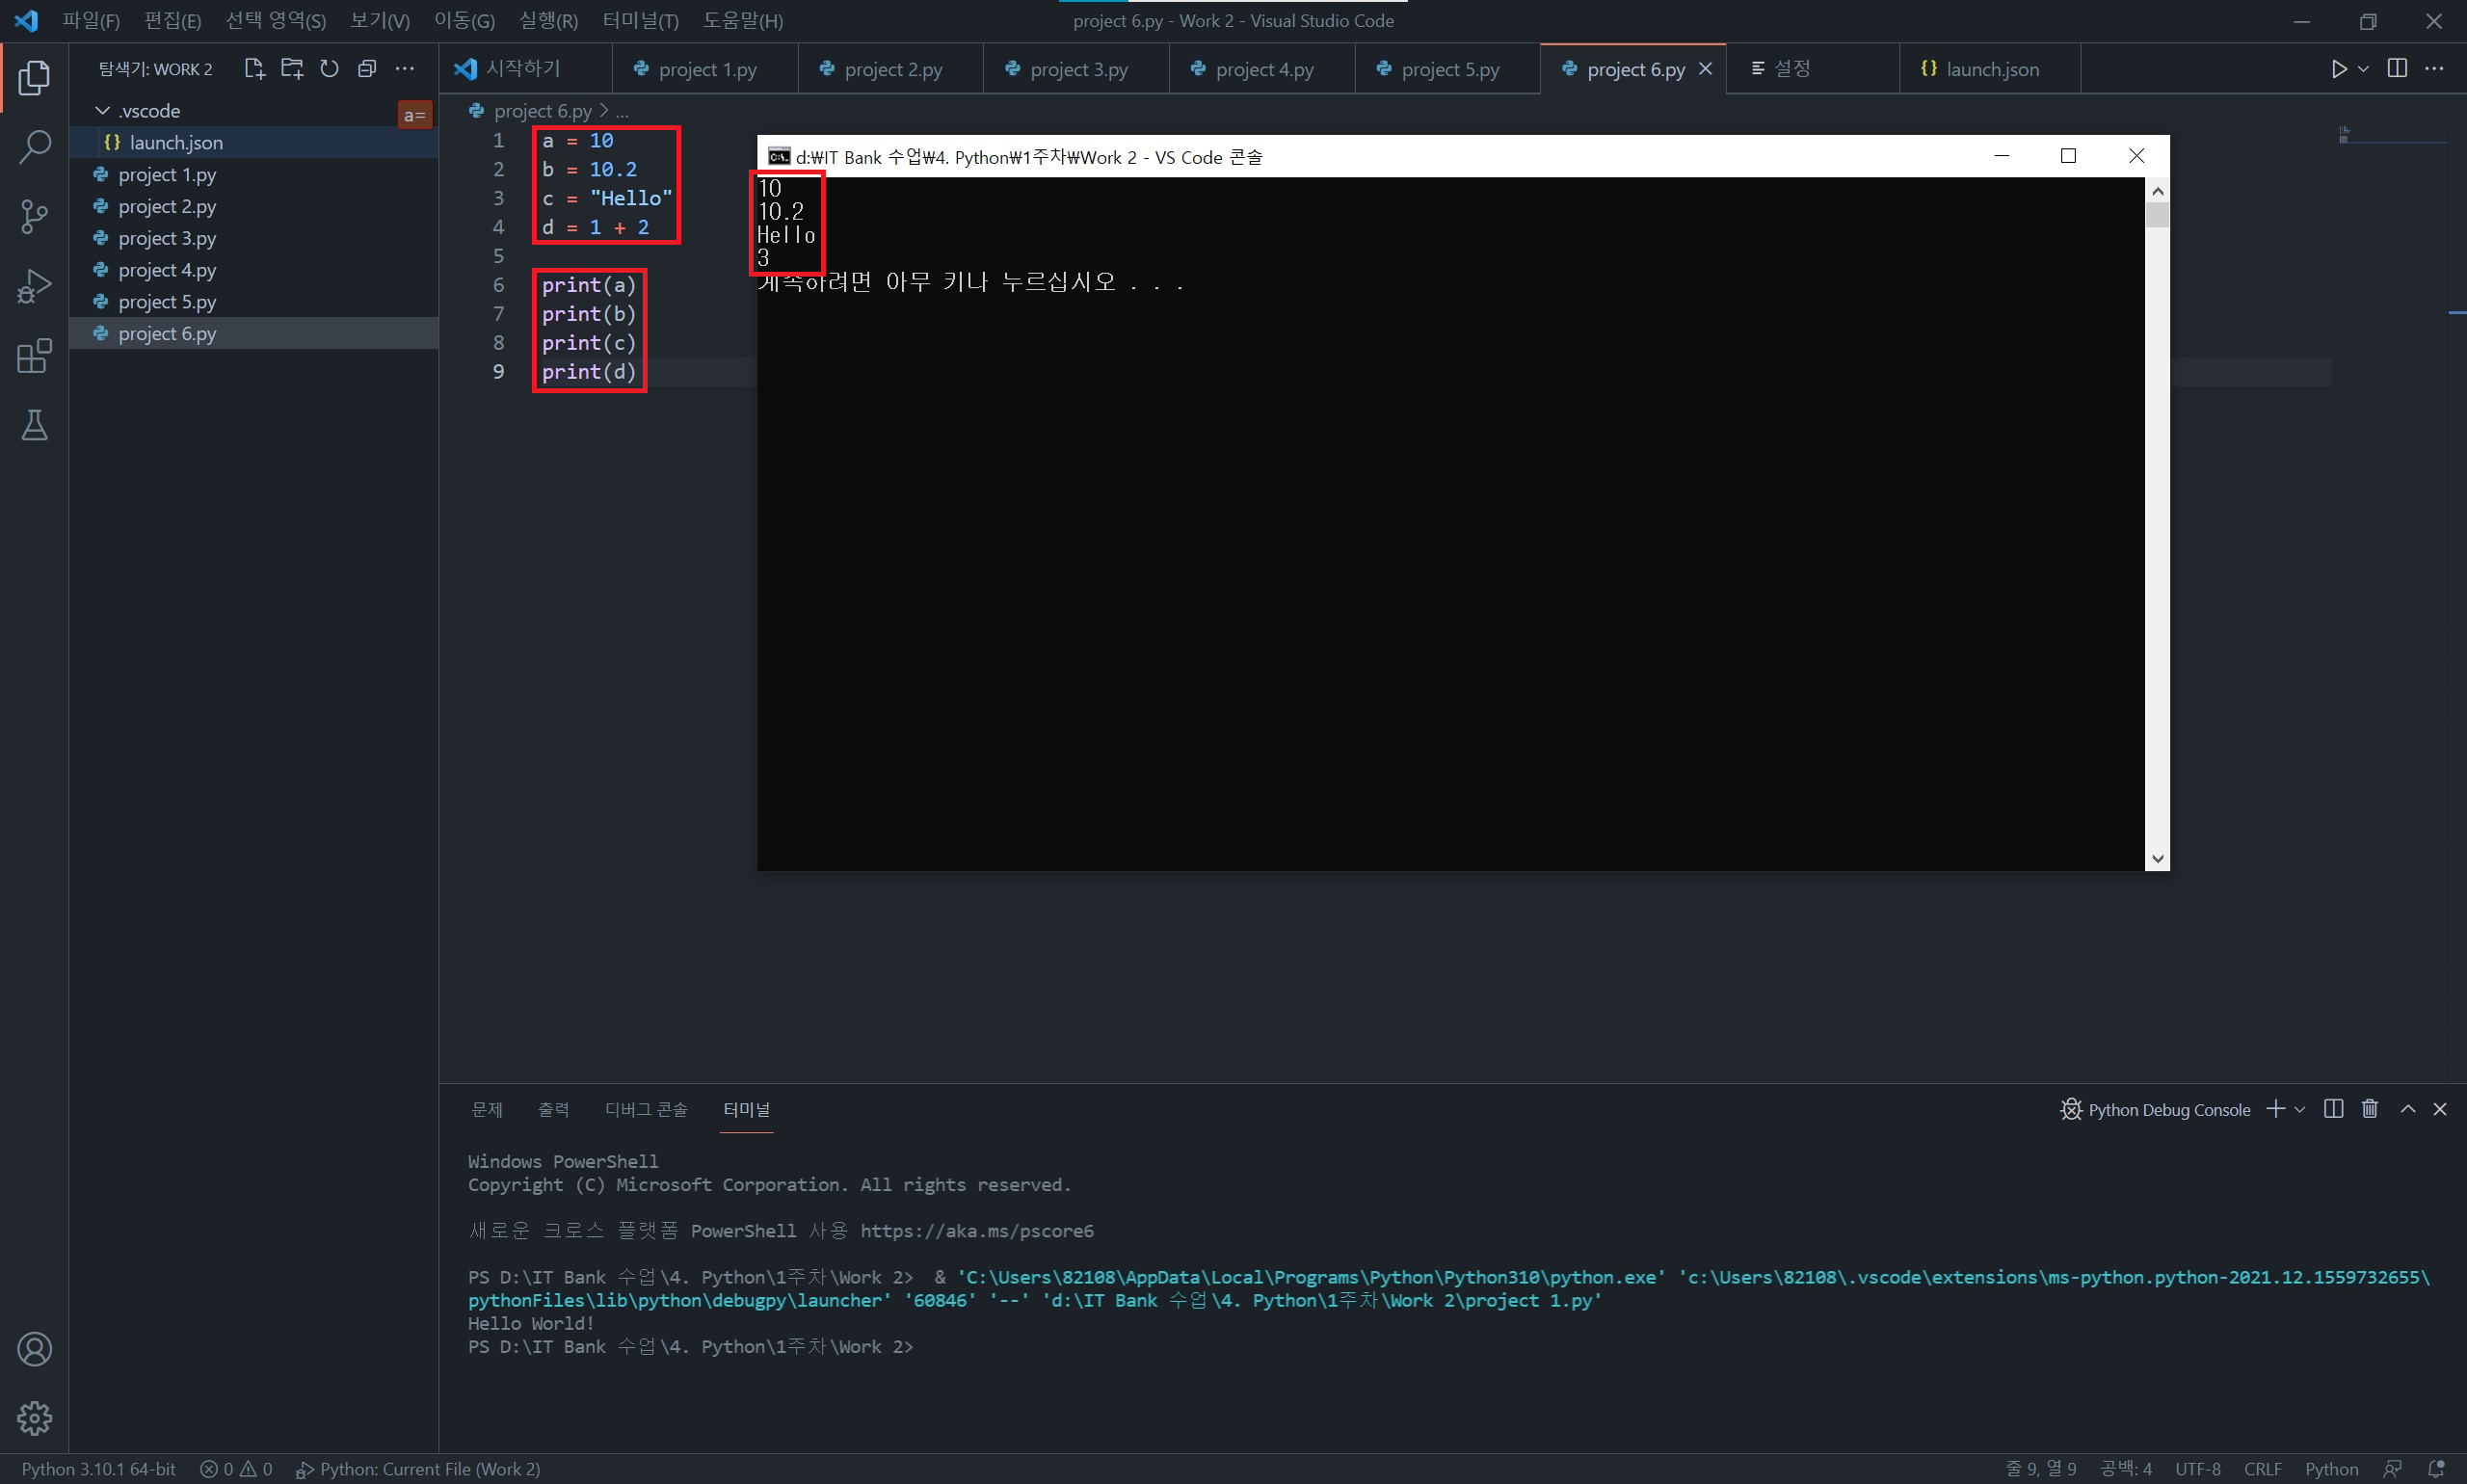Toggle split editor layout button

(2397, 68)
